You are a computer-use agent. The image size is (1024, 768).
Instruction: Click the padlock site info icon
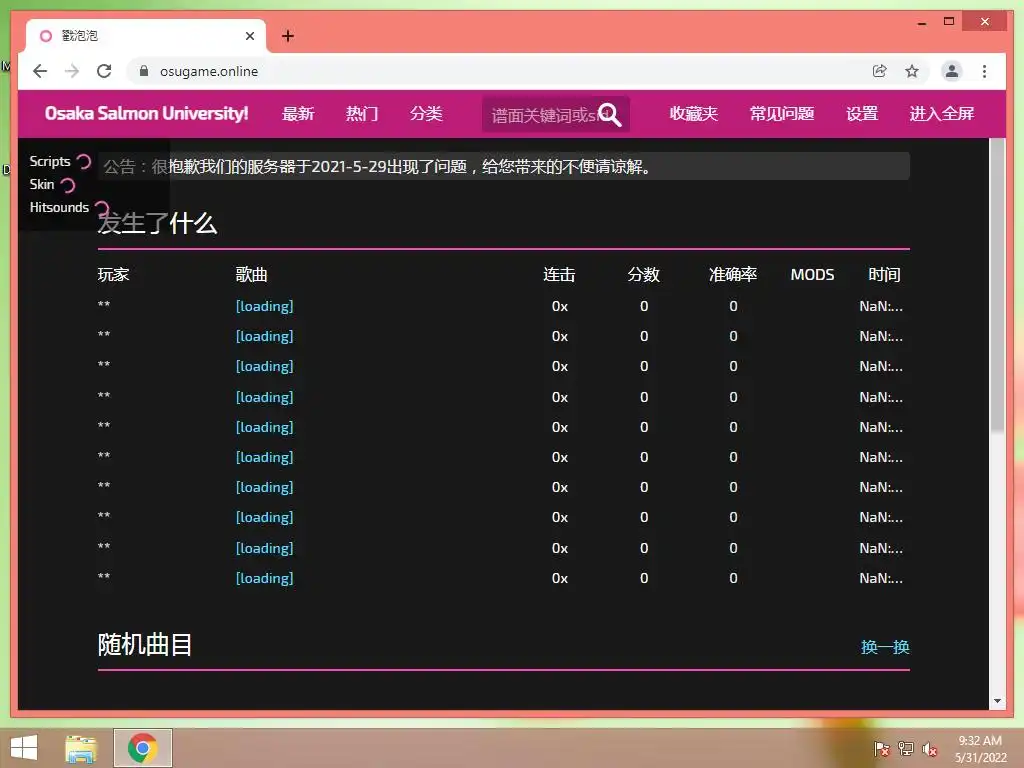144,71
